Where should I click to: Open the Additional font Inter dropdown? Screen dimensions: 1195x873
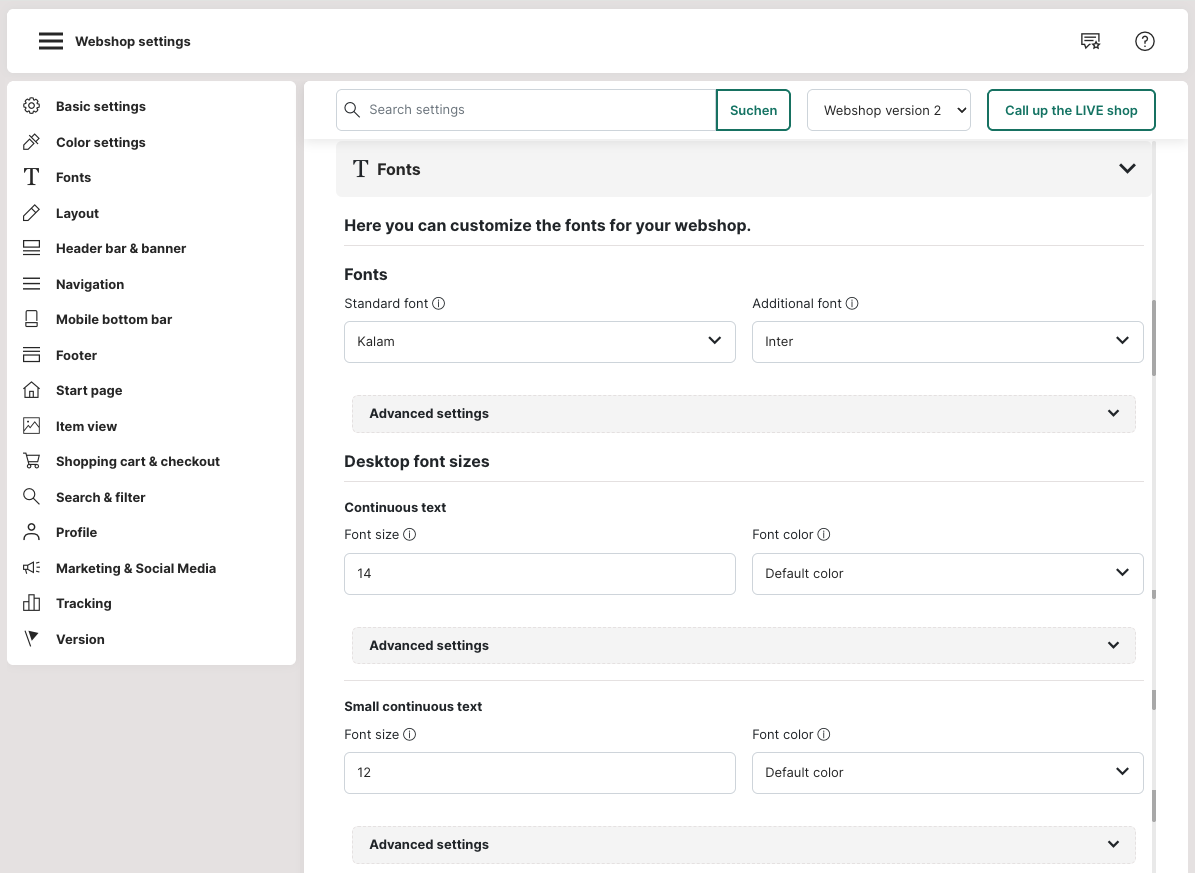coord(947,341)
